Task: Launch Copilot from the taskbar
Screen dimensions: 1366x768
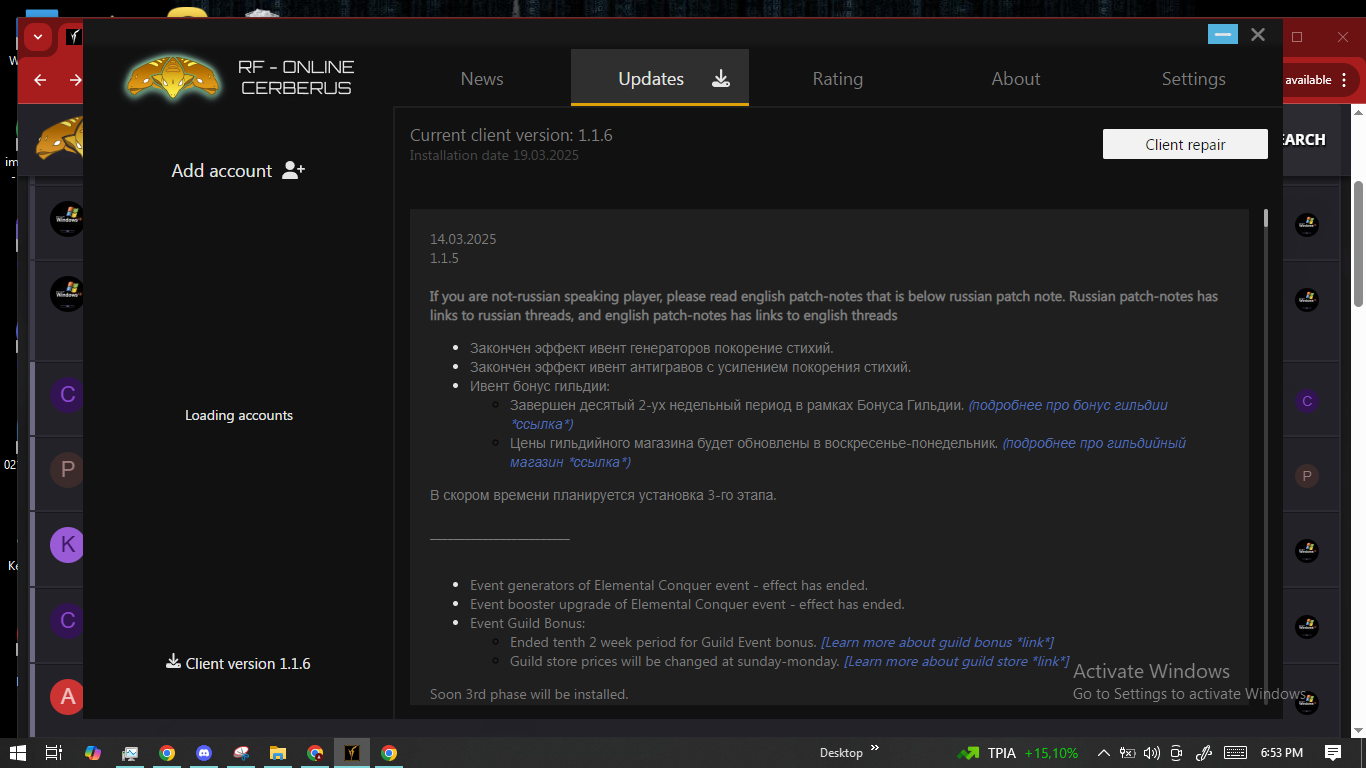Action: (x=93, y=753)
